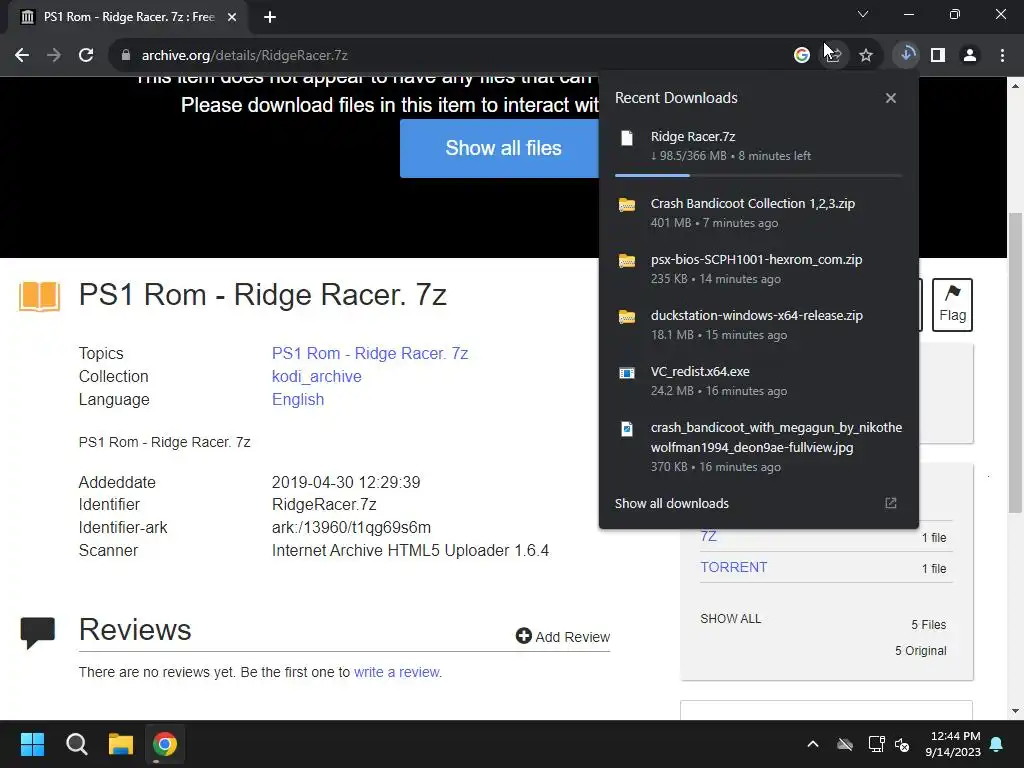
Task: Click the TORRENT download link
Action: (733, 567)
